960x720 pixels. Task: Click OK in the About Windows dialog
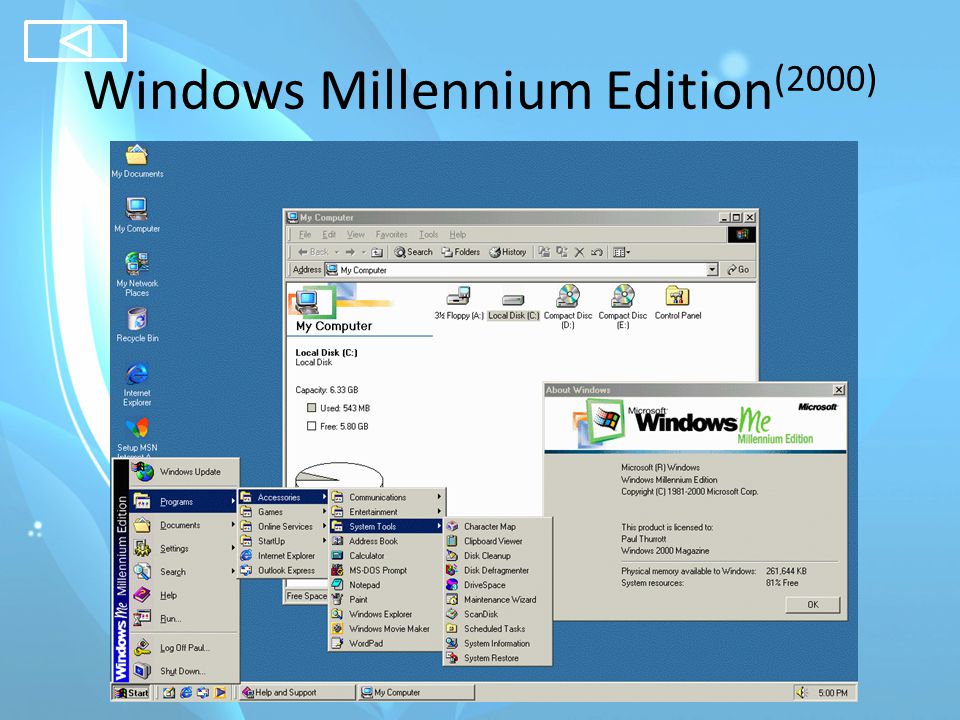tap(812, 604)
